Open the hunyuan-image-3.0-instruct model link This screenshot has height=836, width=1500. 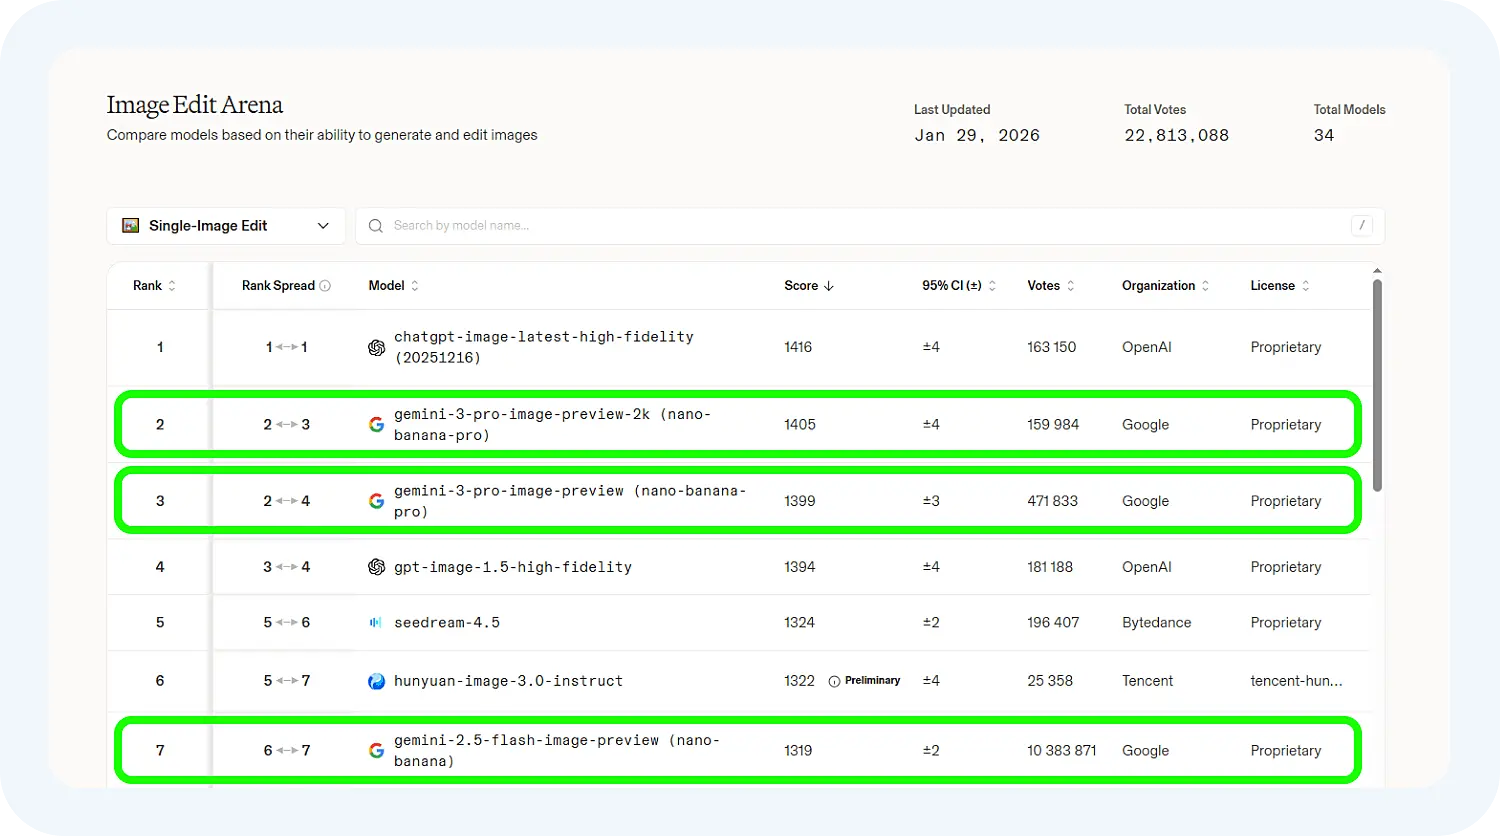click(508, 681)
